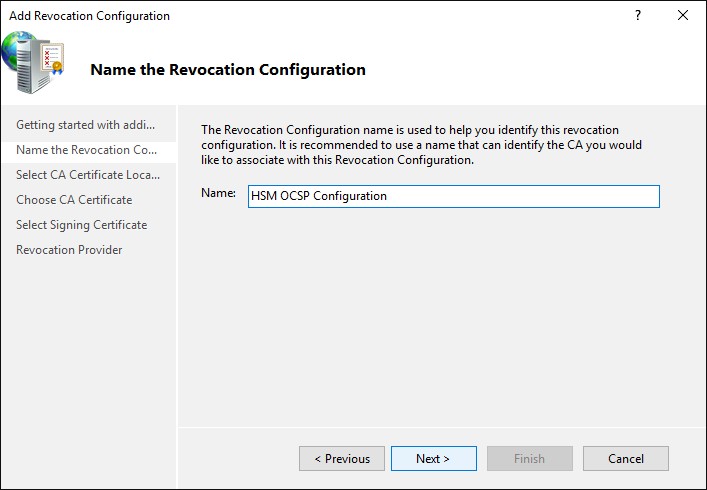Click the question mark help icon
The height and width of the screenshot is (490, 707).
click(638, 16)
